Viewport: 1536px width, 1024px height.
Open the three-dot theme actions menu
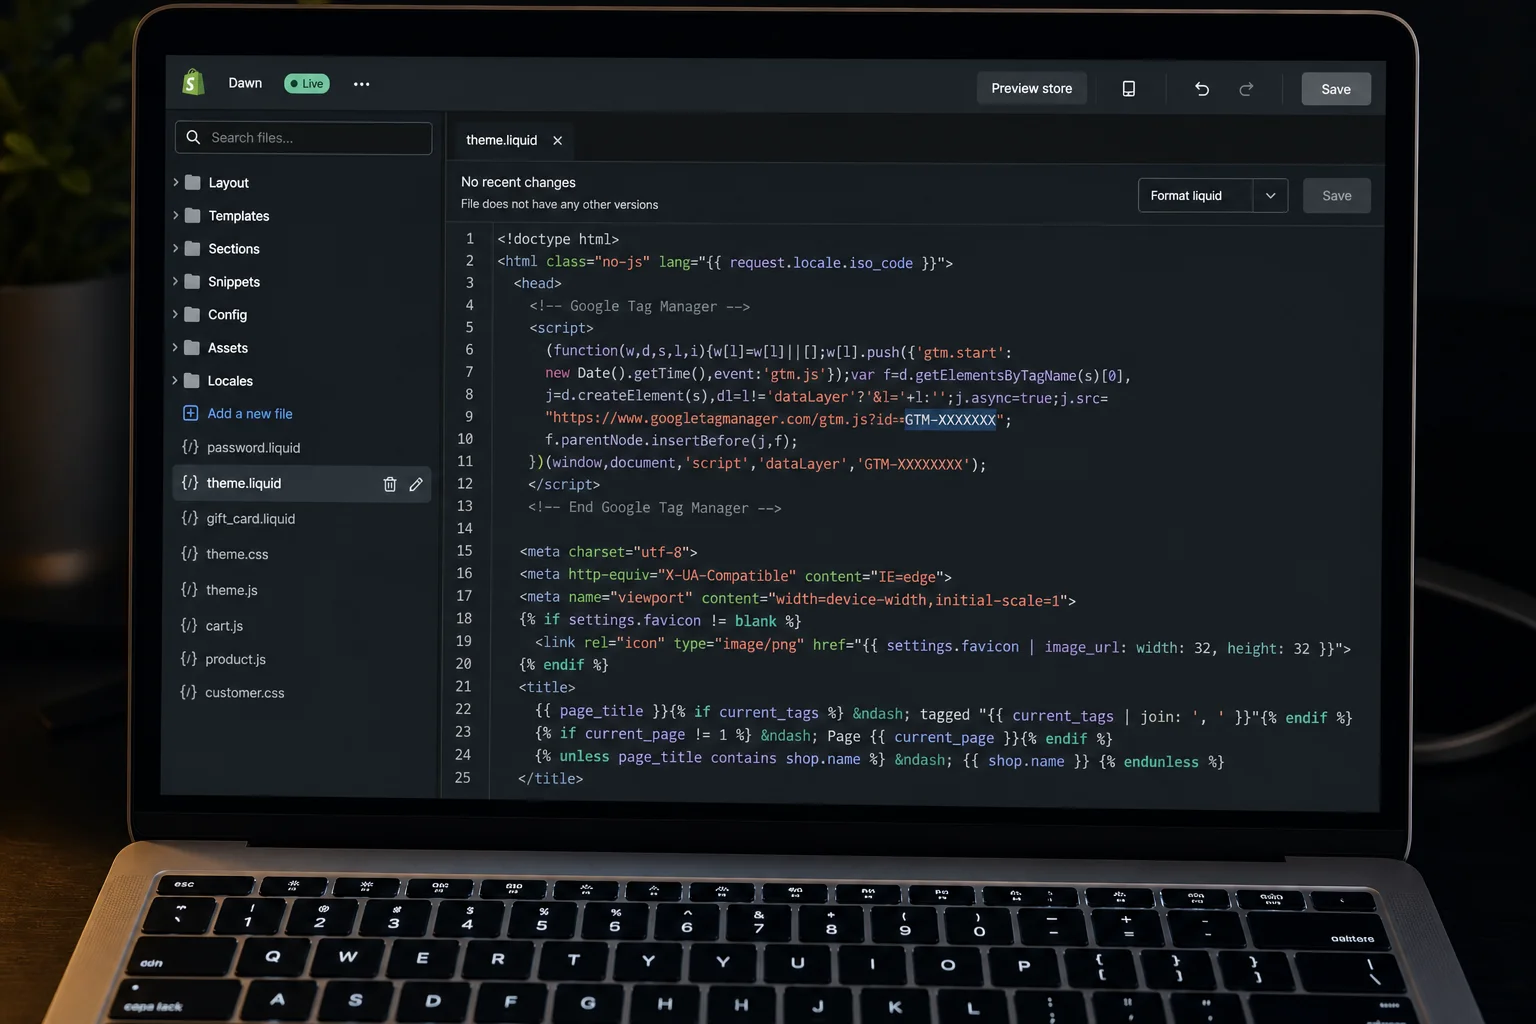point(362,84)
